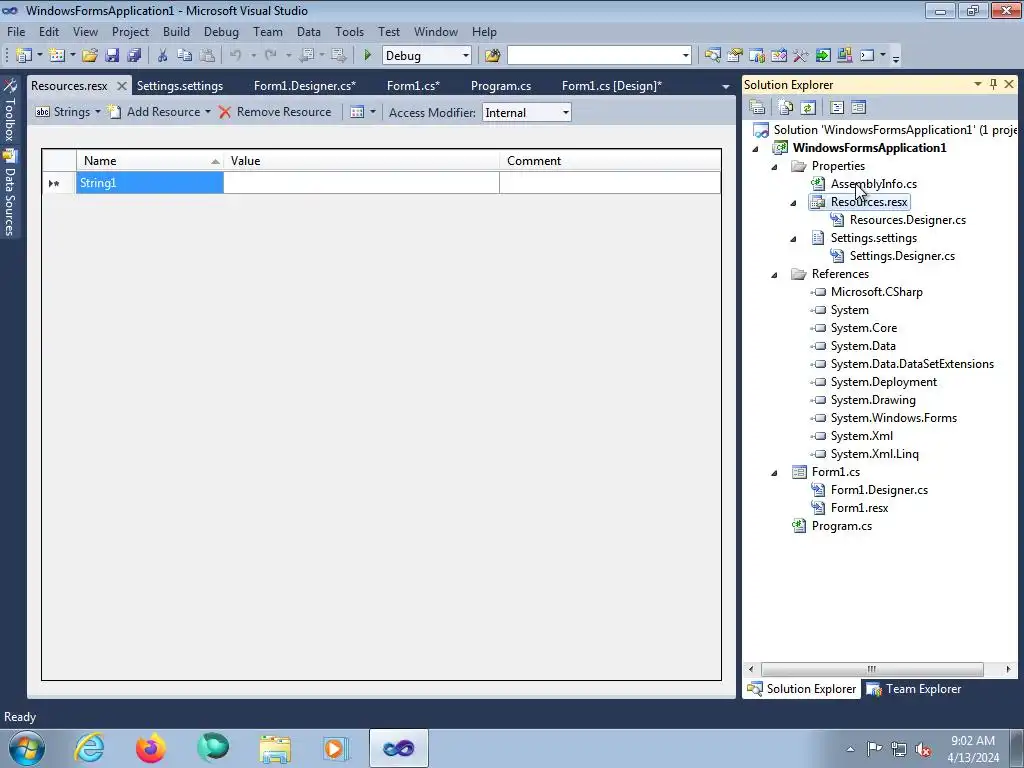Image resolution: width=1024 pixels, height=768 pixels.
Task: Switch to the Form1.cs [Design] tab
Action: (x=612, y=86)
